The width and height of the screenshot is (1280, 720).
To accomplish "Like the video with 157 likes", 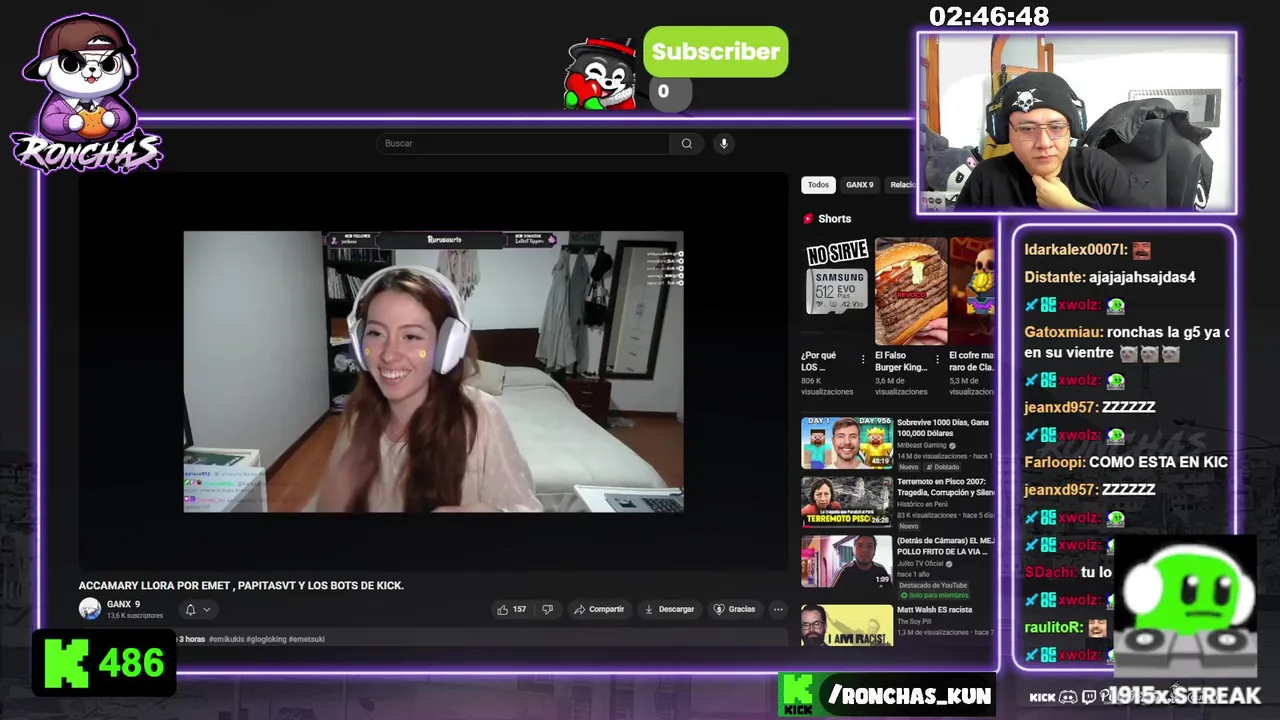I will pos(512,609).
